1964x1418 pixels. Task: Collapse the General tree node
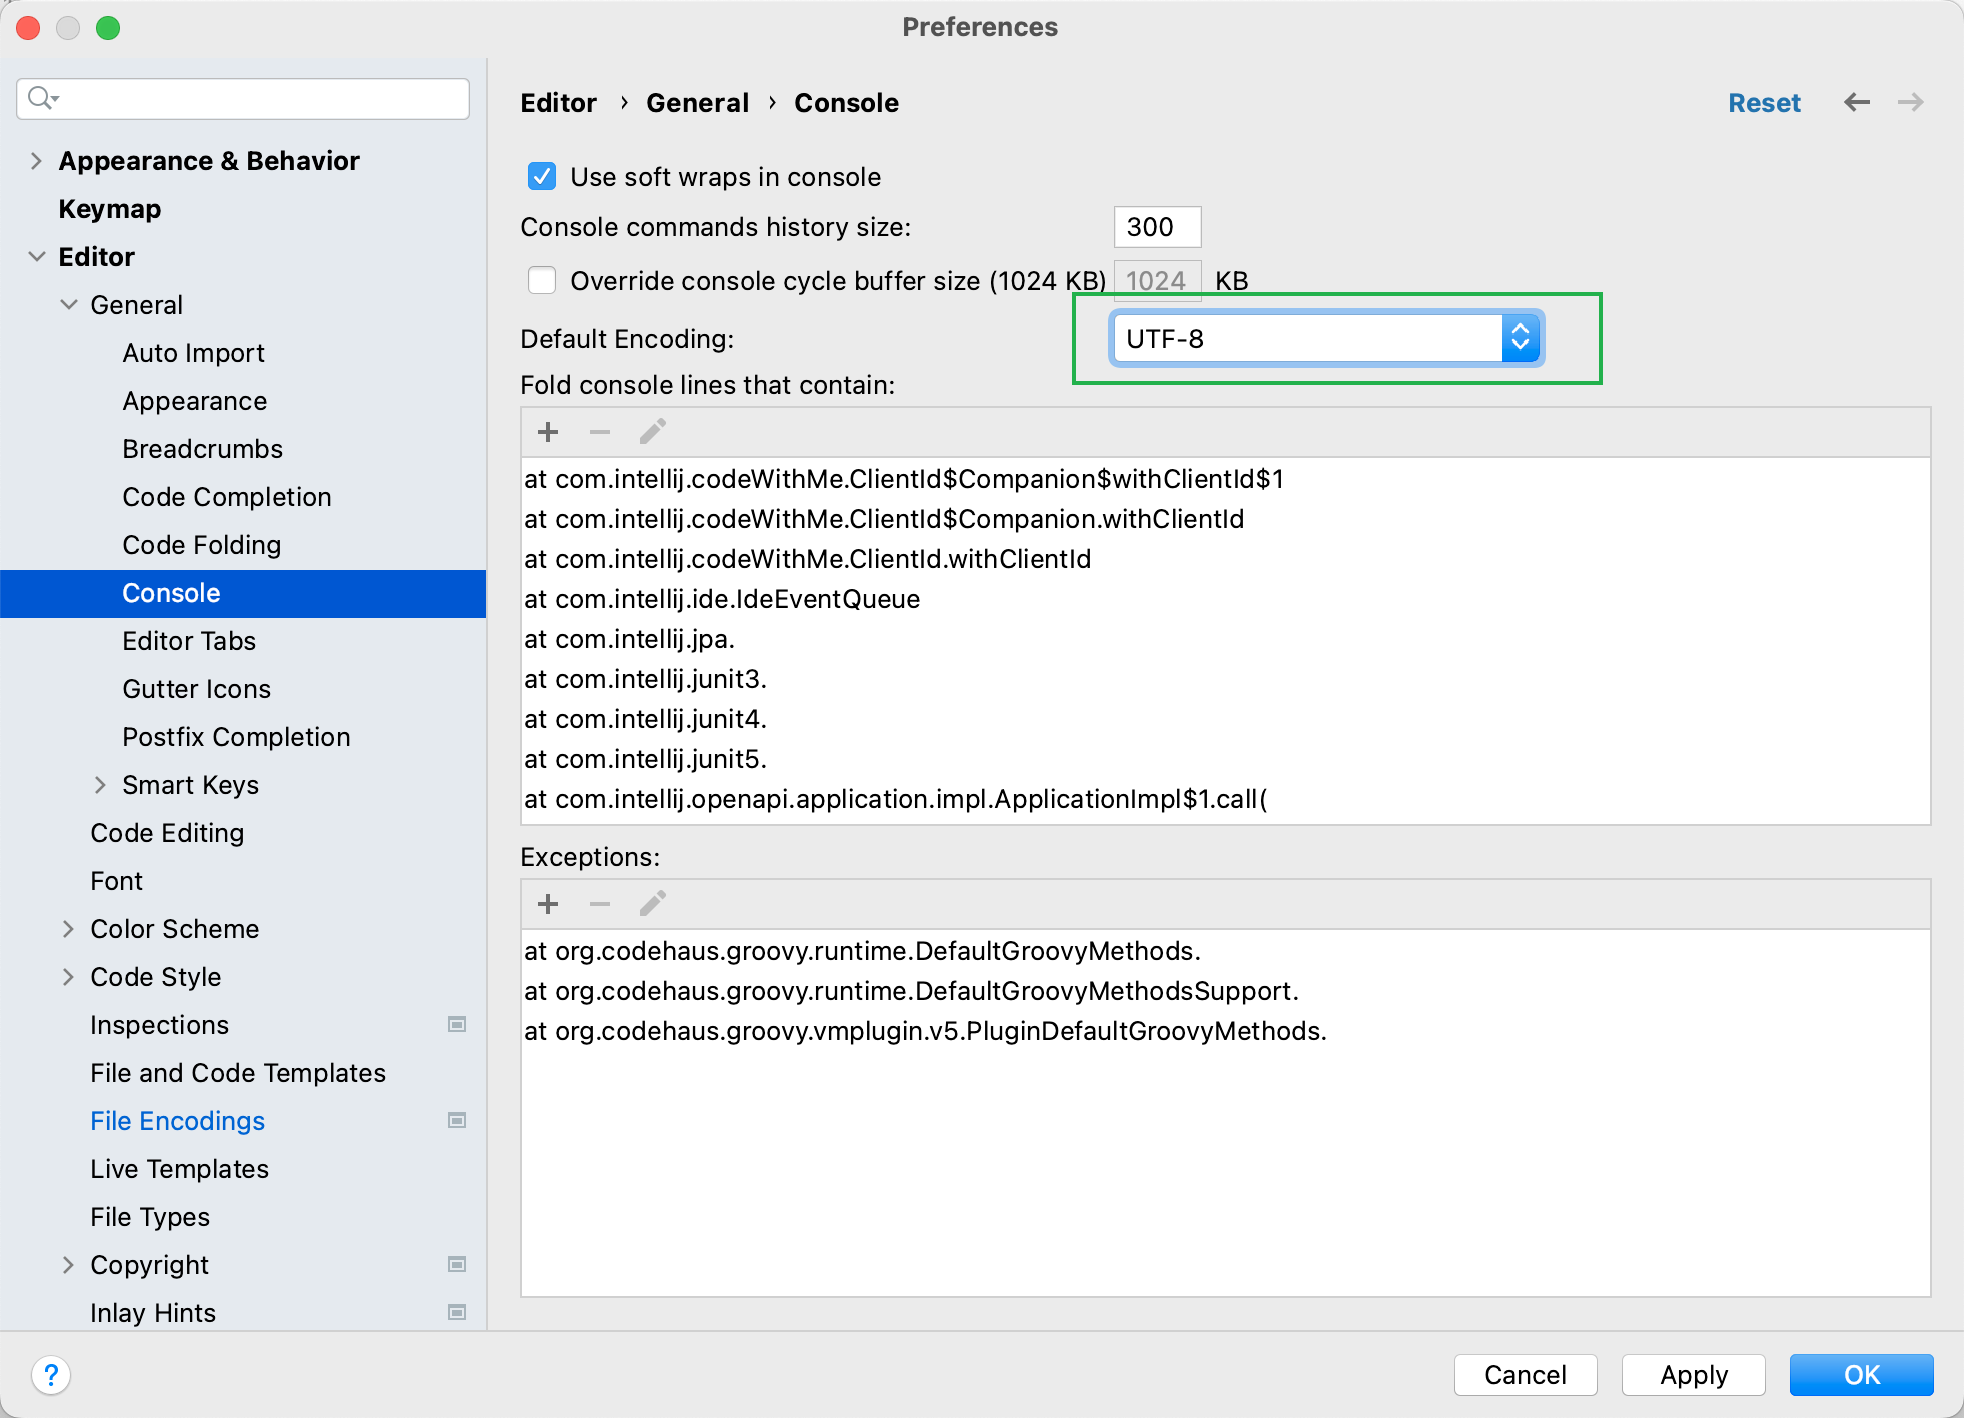(x=68, y=305)
